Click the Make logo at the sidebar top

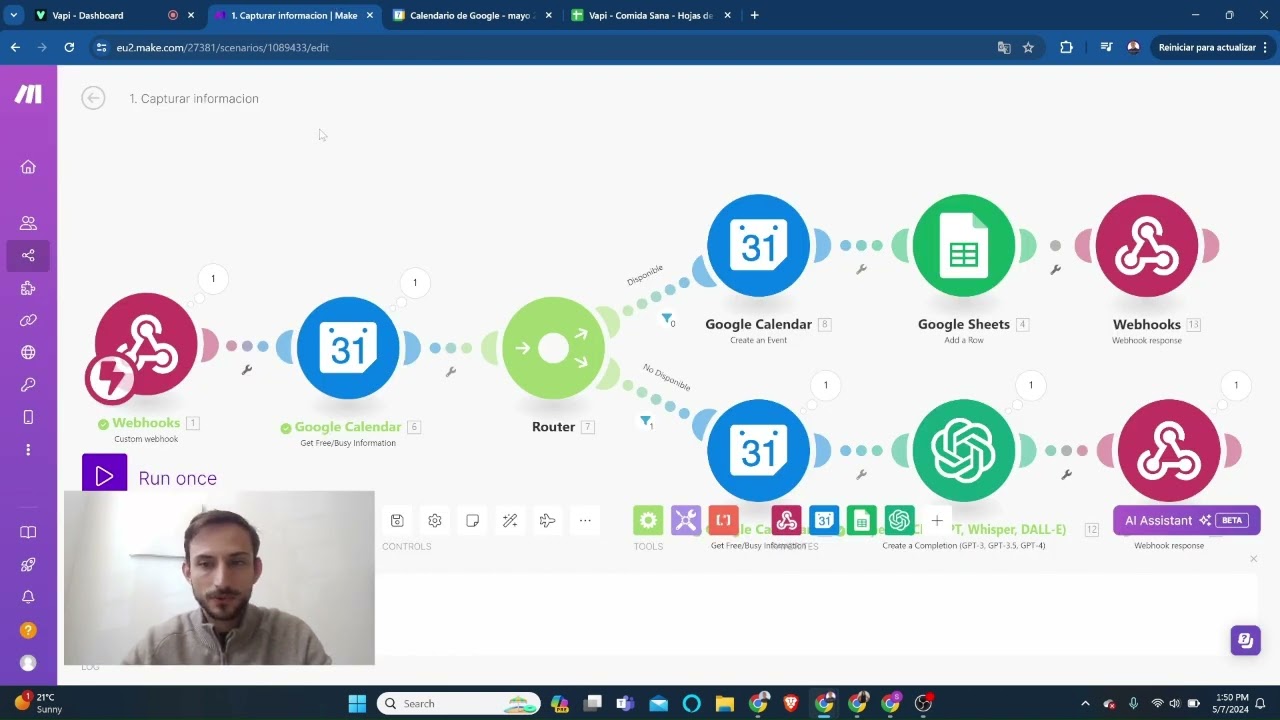[x=28, y=94]
